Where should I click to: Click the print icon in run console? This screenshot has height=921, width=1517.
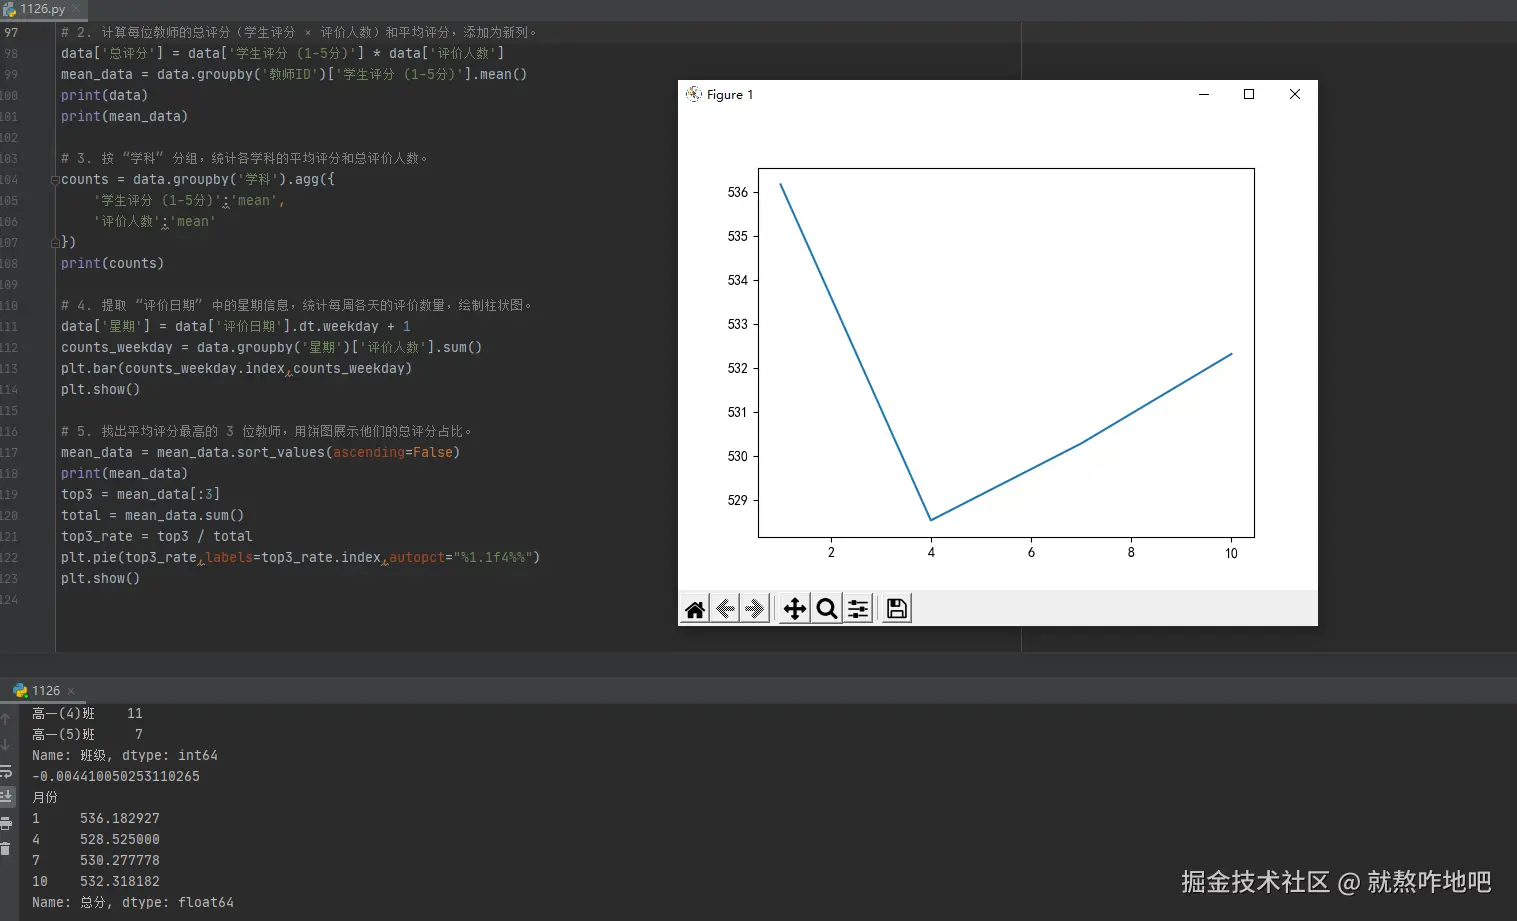tap(6, 823)
